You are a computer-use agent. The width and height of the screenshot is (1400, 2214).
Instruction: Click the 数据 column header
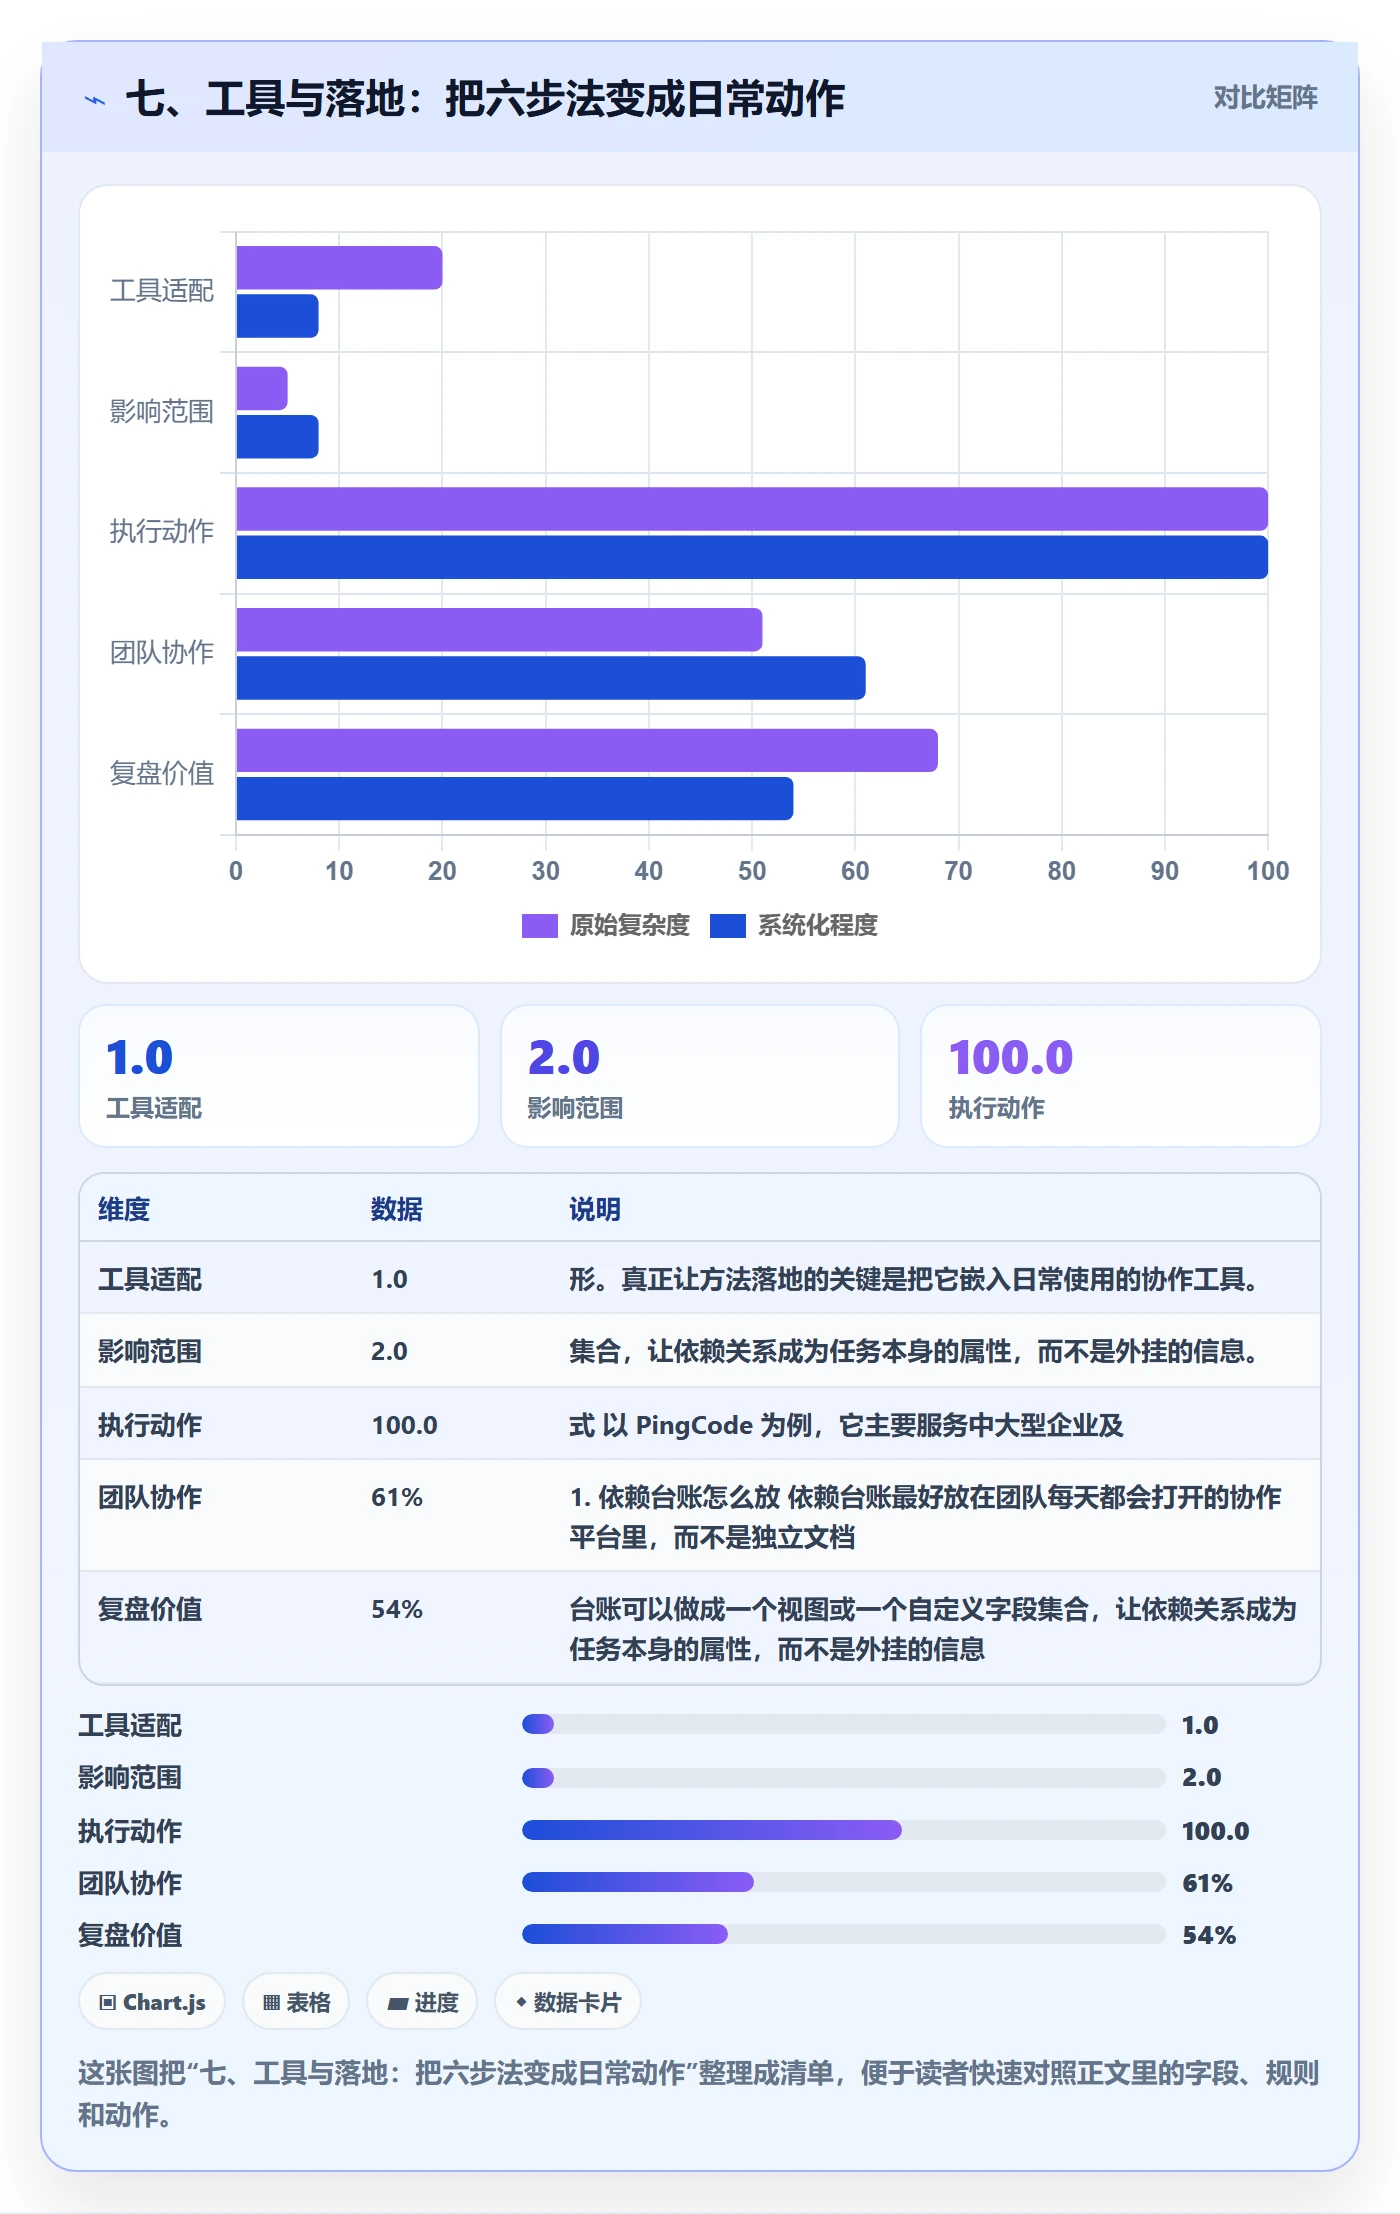397,1209
